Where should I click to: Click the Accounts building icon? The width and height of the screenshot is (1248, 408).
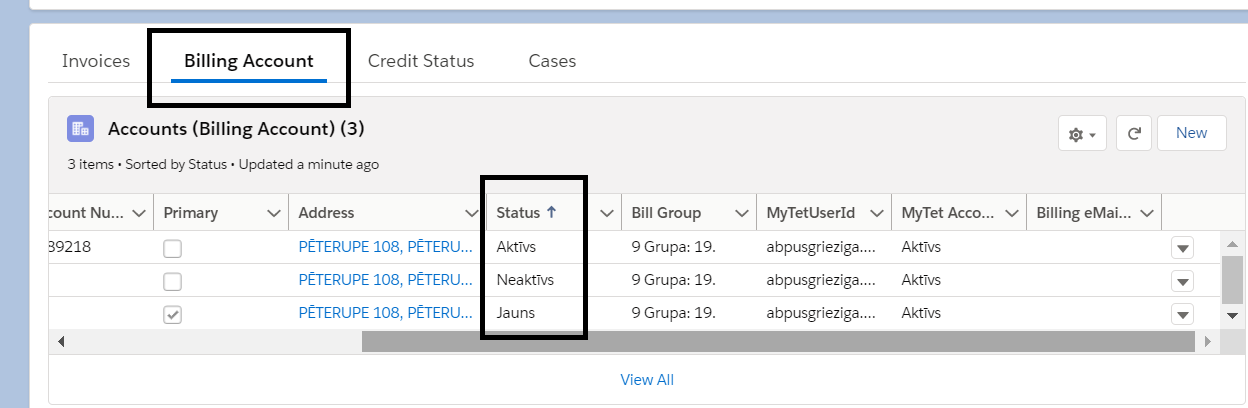pyautogui.click(x=80, y=129)
